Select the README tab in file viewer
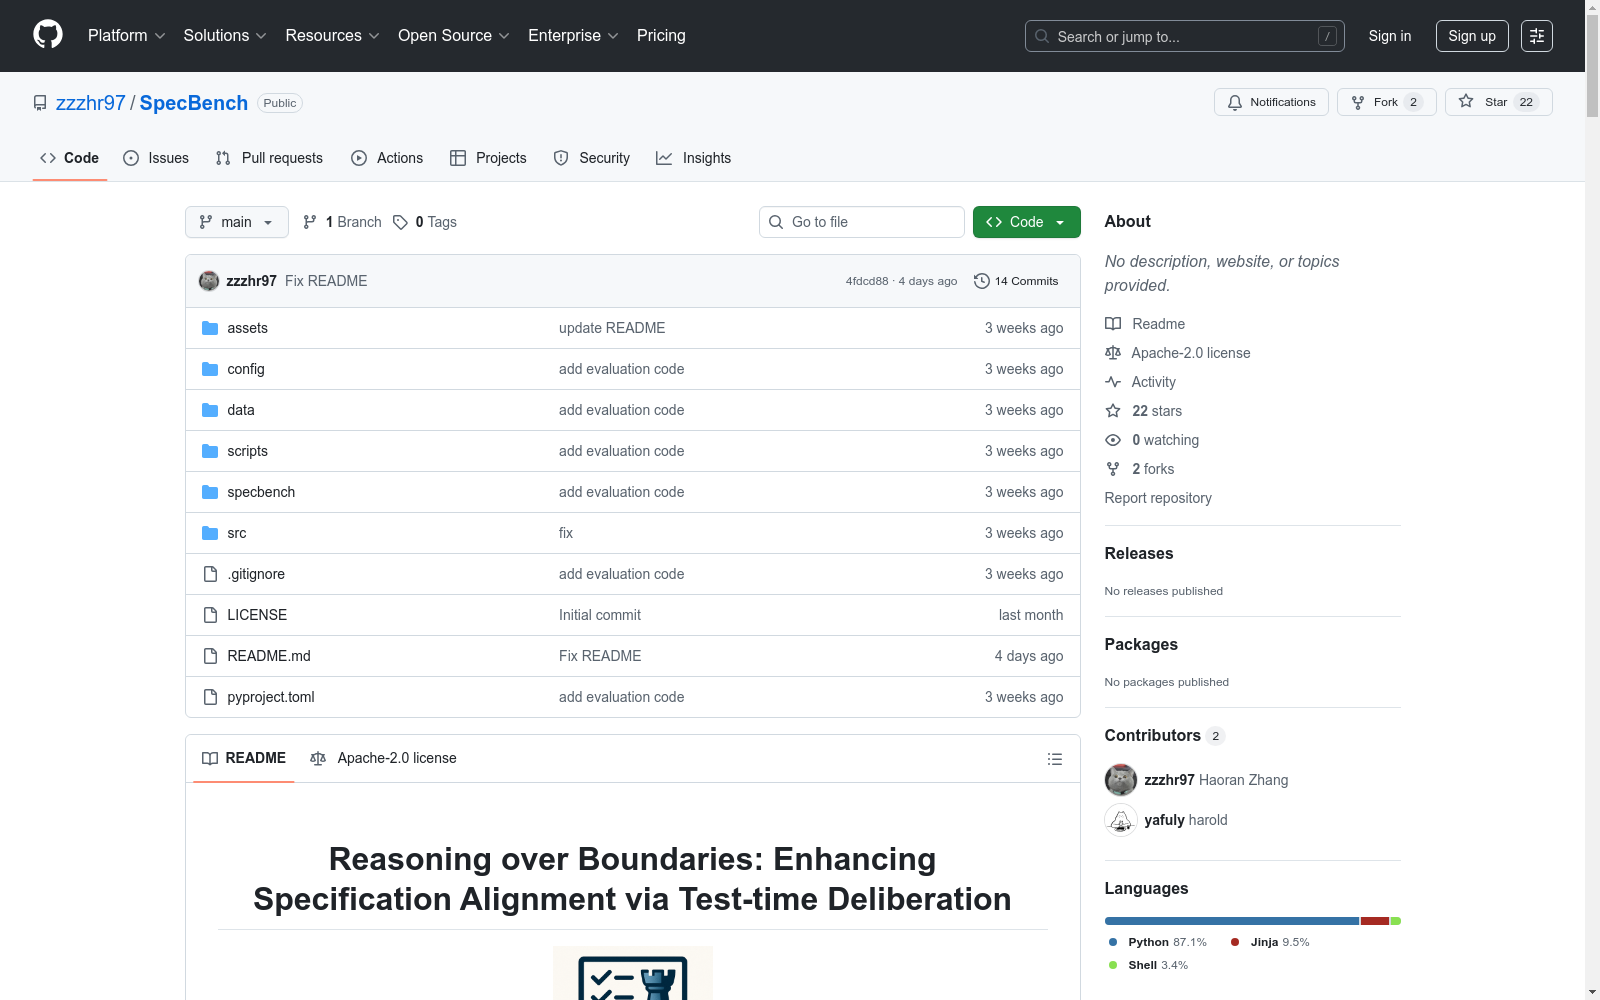The width and height of the screenshot is (1600, 1000). tap(244, 758)
